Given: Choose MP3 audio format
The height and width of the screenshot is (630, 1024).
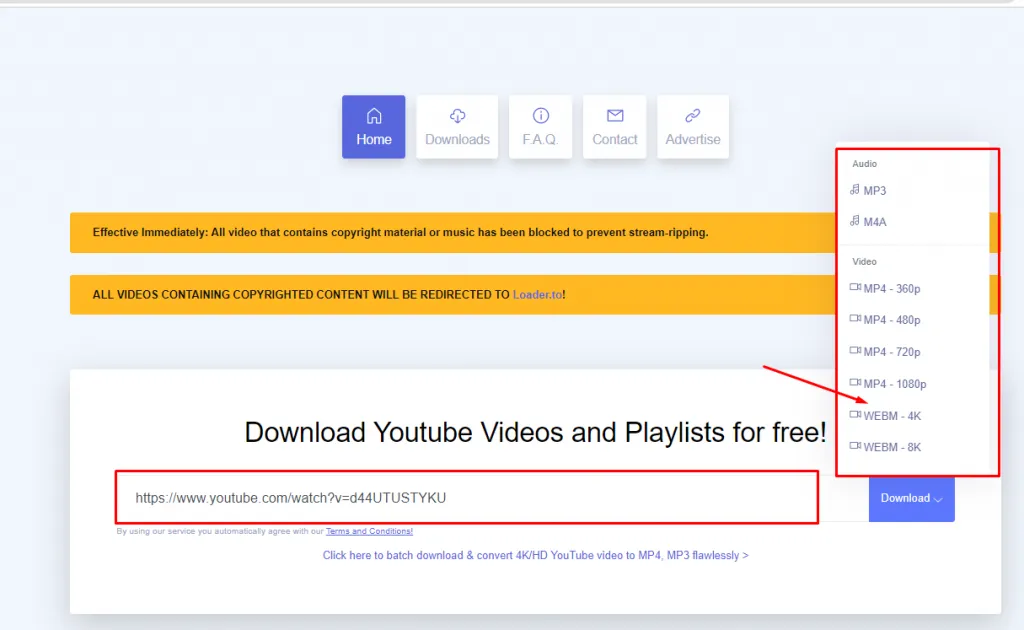Looking at the screenshot, I should (x=874, y=191).
